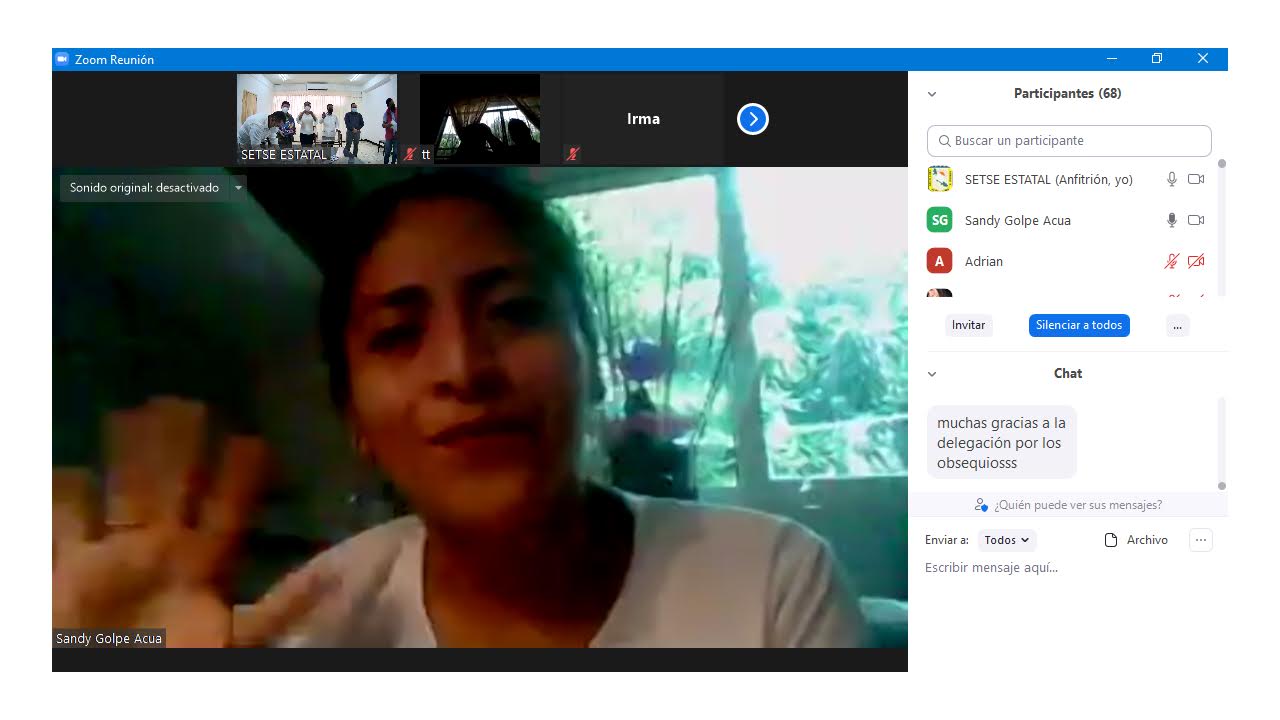This screenshot has width=1280, height=720.
Task: Show next video thumbnails with blue arrow
Action: 752,119
